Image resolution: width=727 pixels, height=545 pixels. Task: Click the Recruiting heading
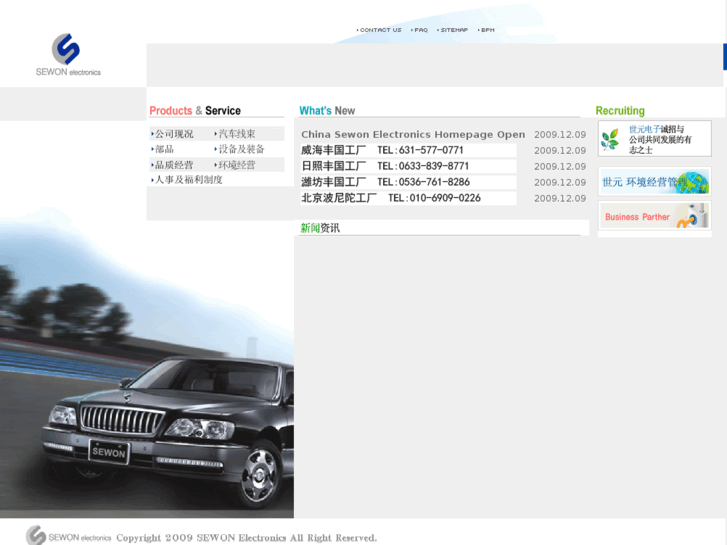point(620,111)
